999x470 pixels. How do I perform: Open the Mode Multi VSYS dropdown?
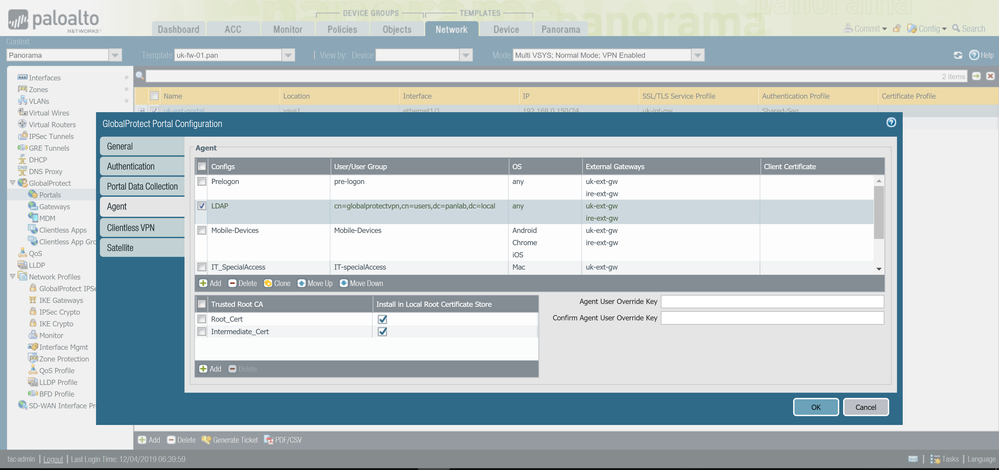[x=697, y=55]
